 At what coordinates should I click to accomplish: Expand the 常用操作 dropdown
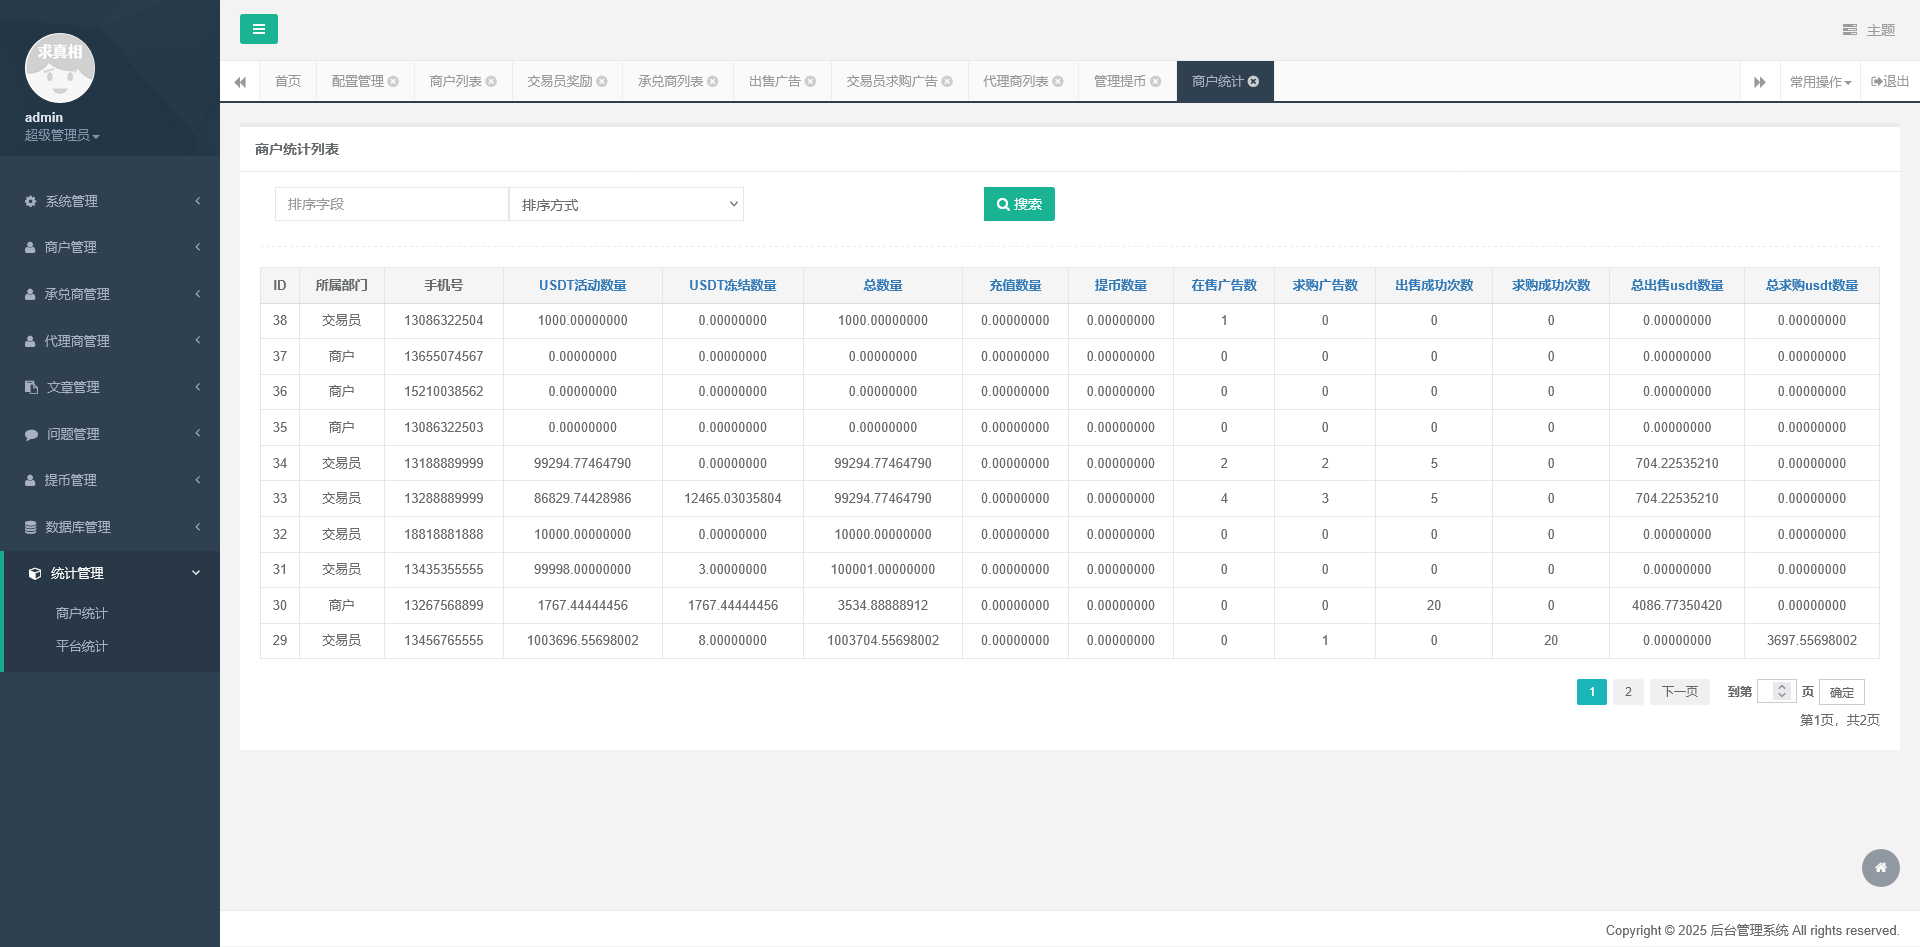pos(1820,82)
